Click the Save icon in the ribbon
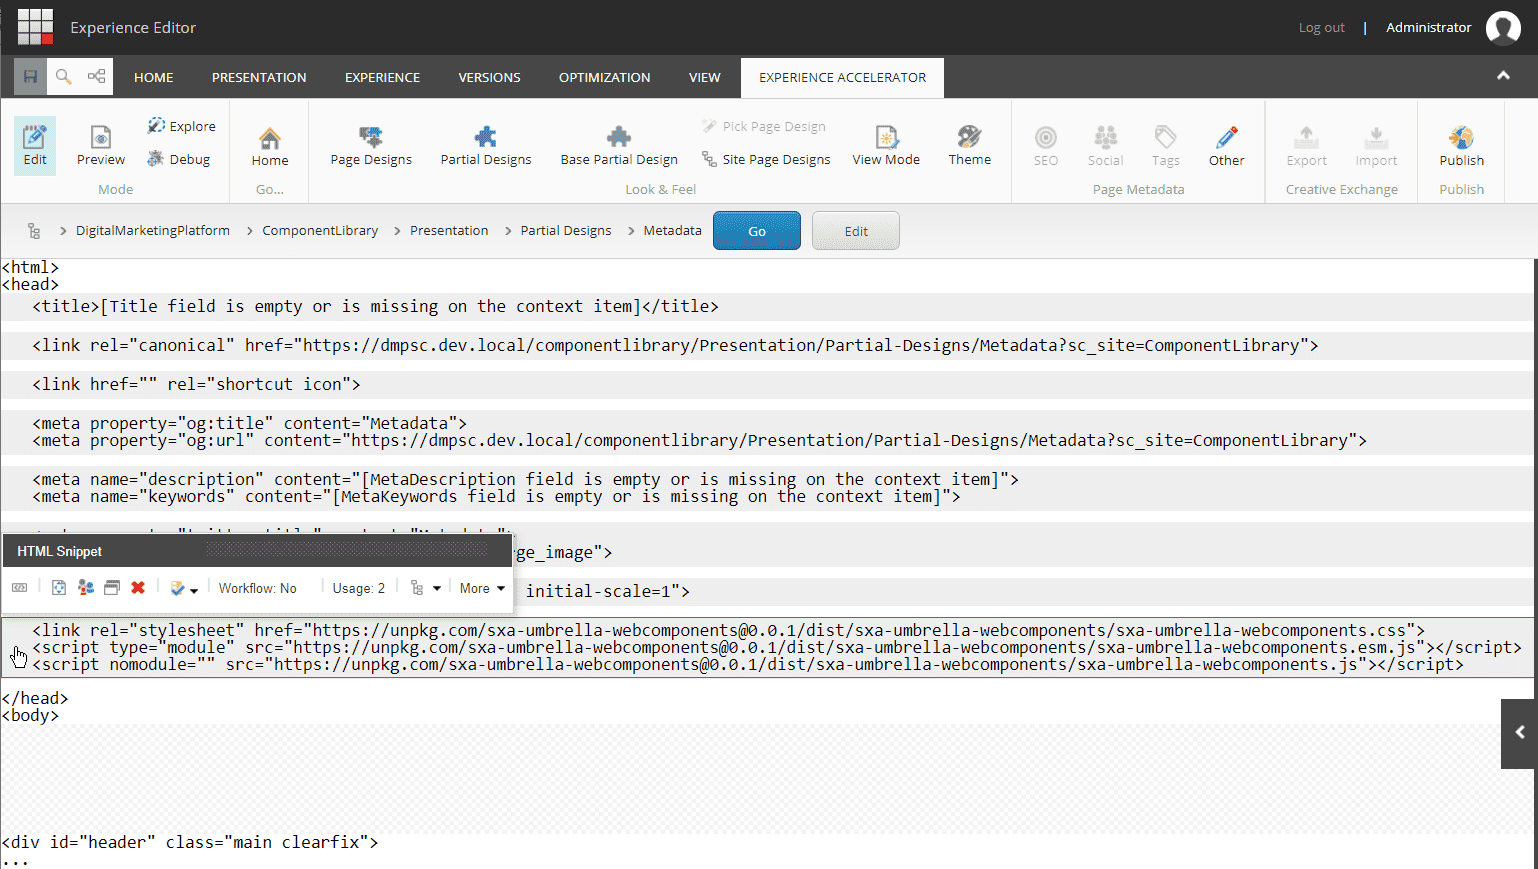The height and width of the screenshot is (869, 1538). [x=30, y=77]
